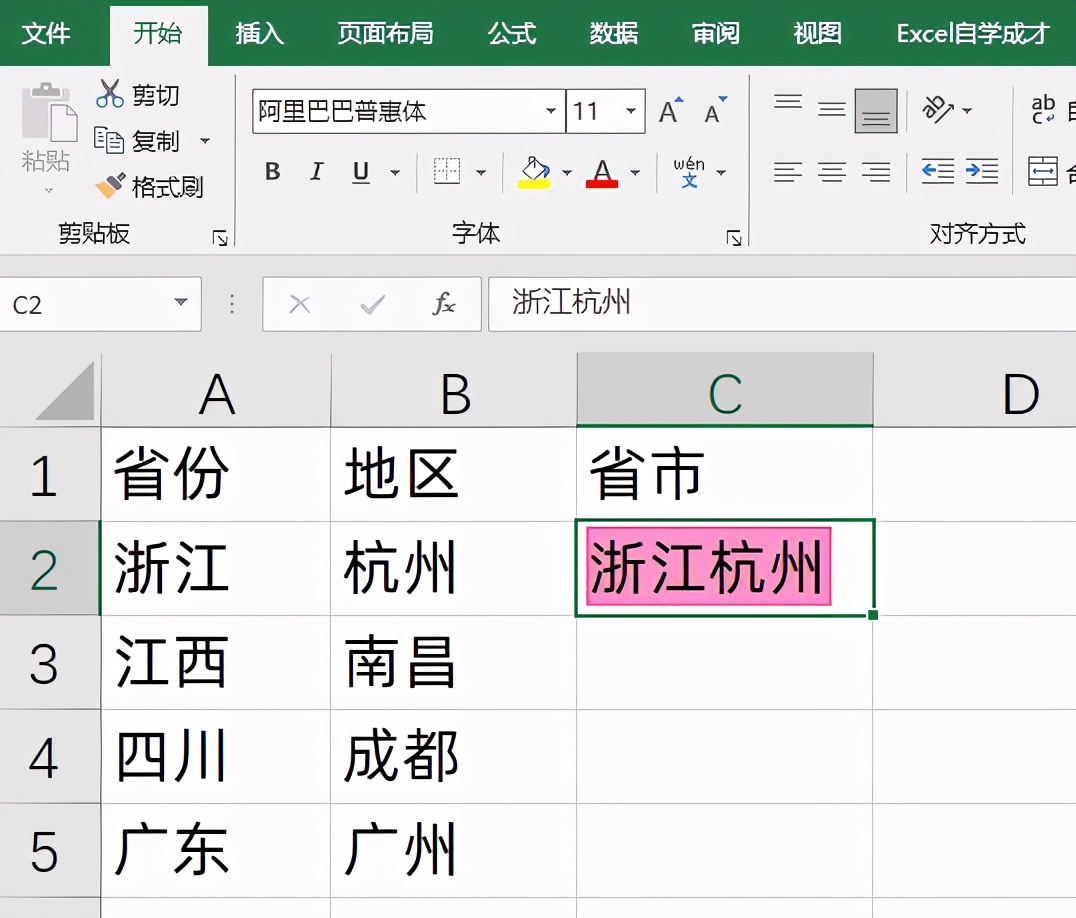This screenshot has width=1076, height=918.
Task: Expand text orientation dropdown arrow
Action: pos(967,110)
